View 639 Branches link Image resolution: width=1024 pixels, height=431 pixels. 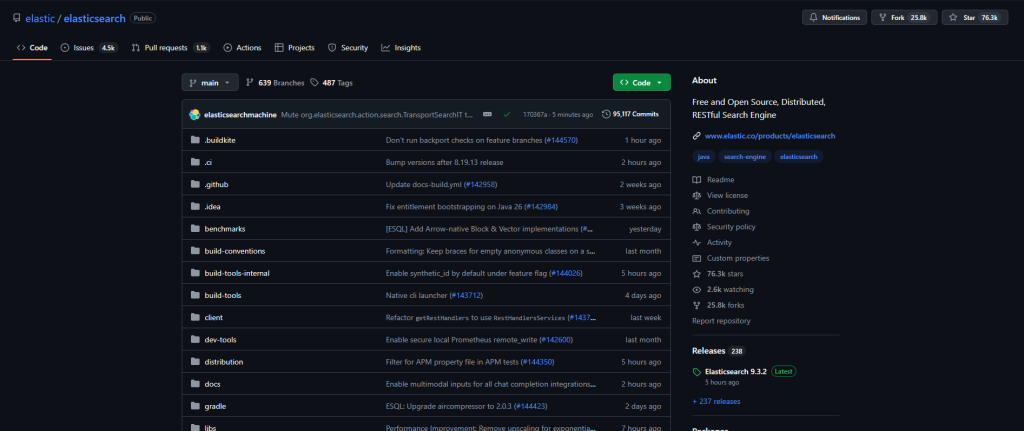[275, 83]
